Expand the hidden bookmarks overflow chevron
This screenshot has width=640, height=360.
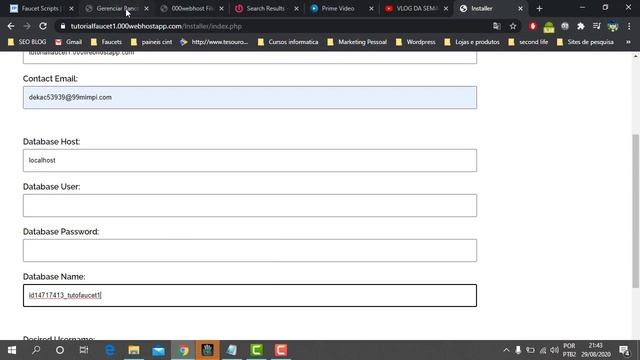pyautogui.click(x=628, y=42)
